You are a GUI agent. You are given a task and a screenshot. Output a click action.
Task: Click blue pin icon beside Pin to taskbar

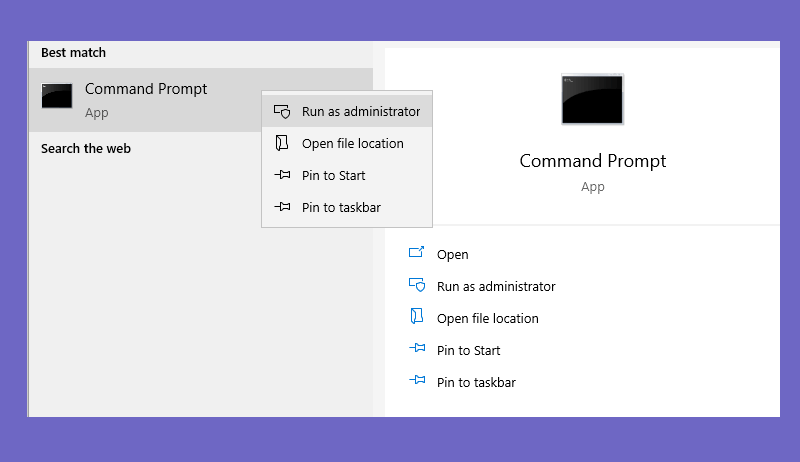click(x=417, y=380)
